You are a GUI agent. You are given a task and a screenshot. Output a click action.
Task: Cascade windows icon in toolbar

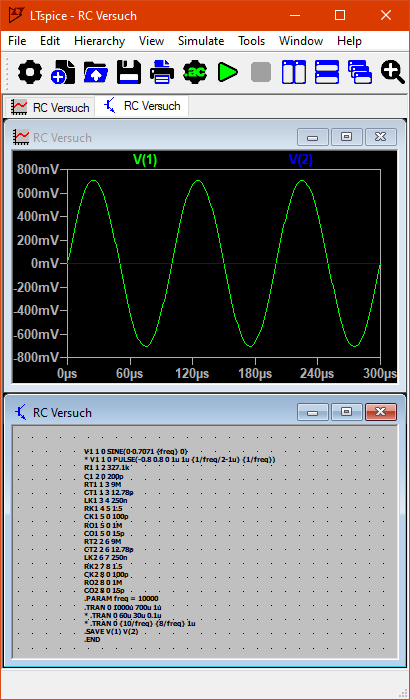(360, 72)
